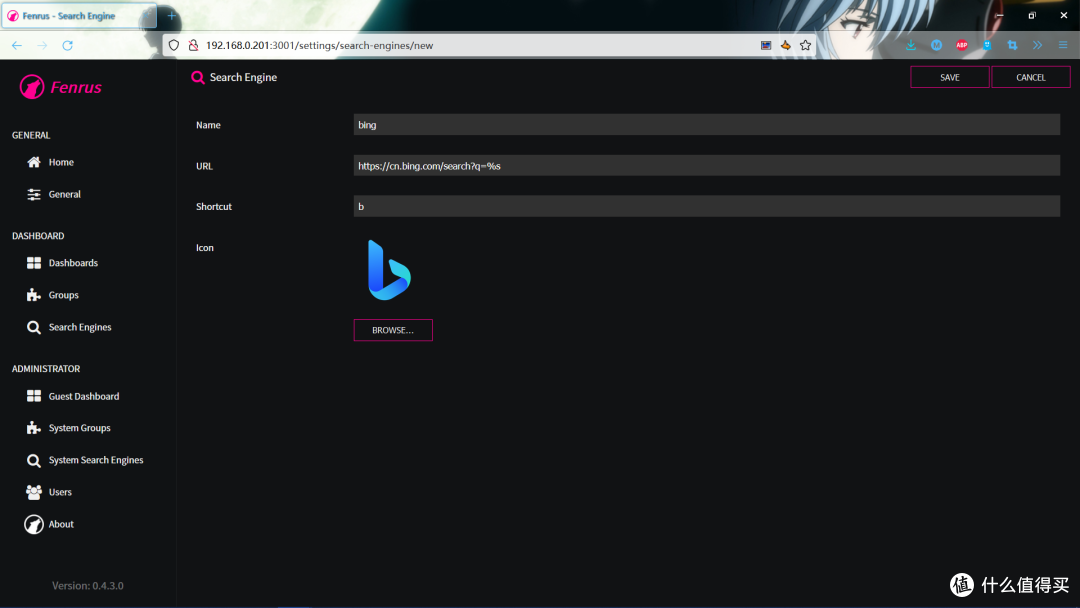Screen dimensions: 1080x608
Task: Click the Fenrus wolf logo
Action: pyautogui.click(x=31, y=87)
